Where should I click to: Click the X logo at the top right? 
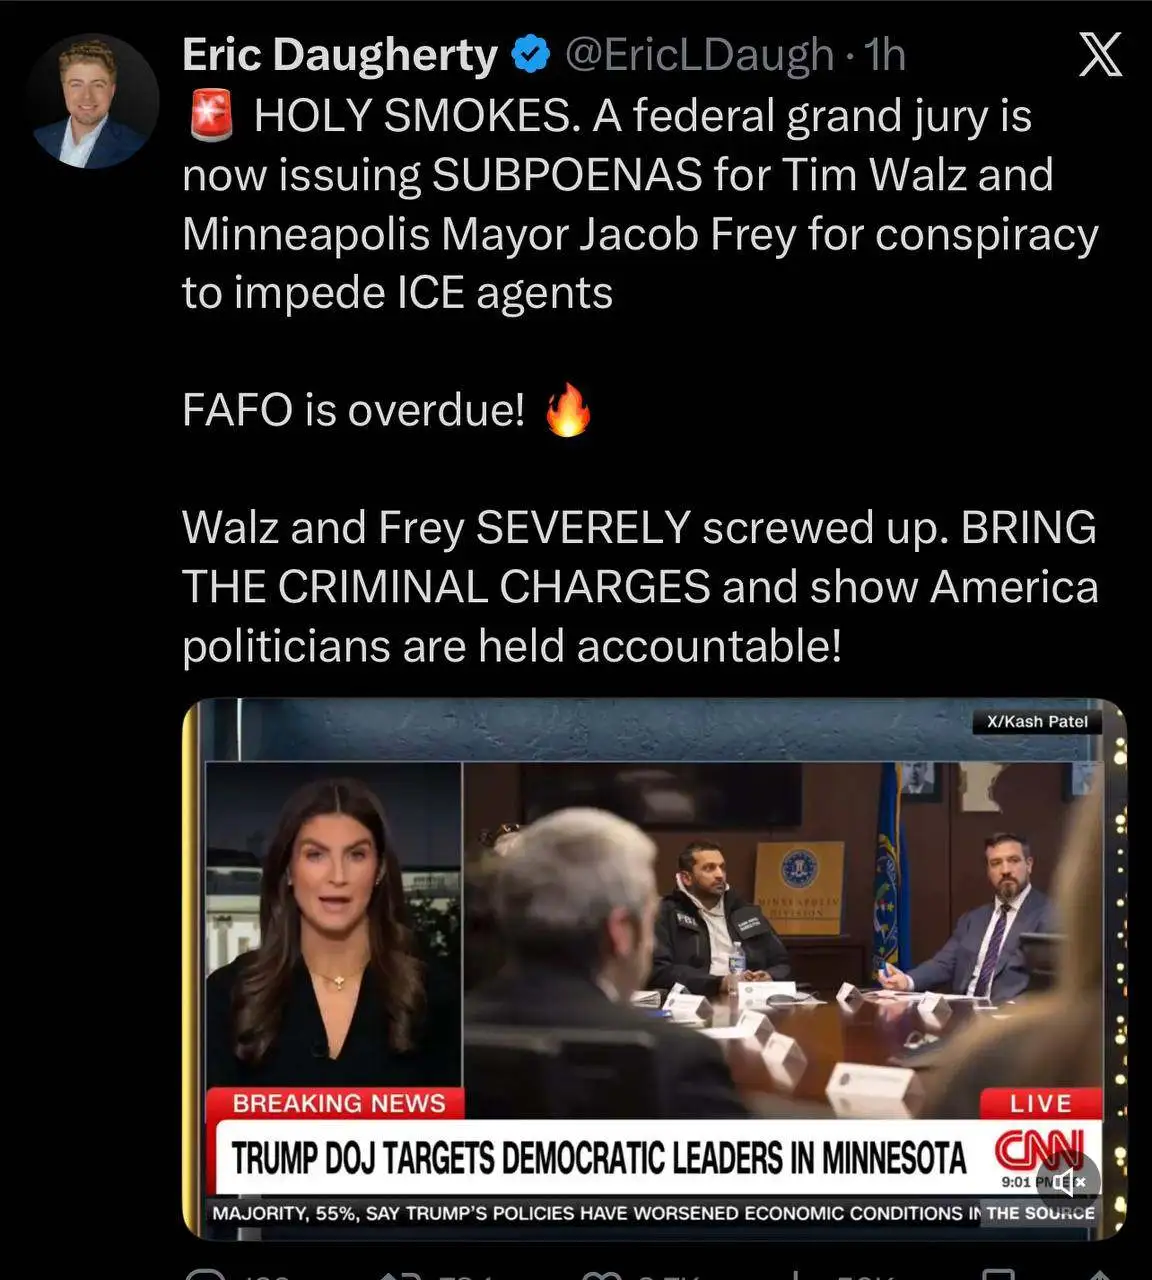tap(1100, 54)
